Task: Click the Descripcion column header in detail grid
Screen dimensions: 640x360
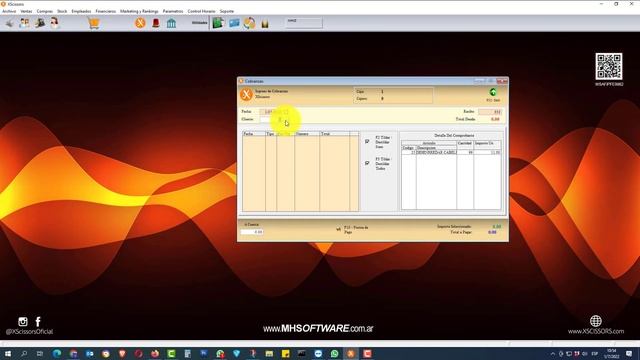Action: 436,148
